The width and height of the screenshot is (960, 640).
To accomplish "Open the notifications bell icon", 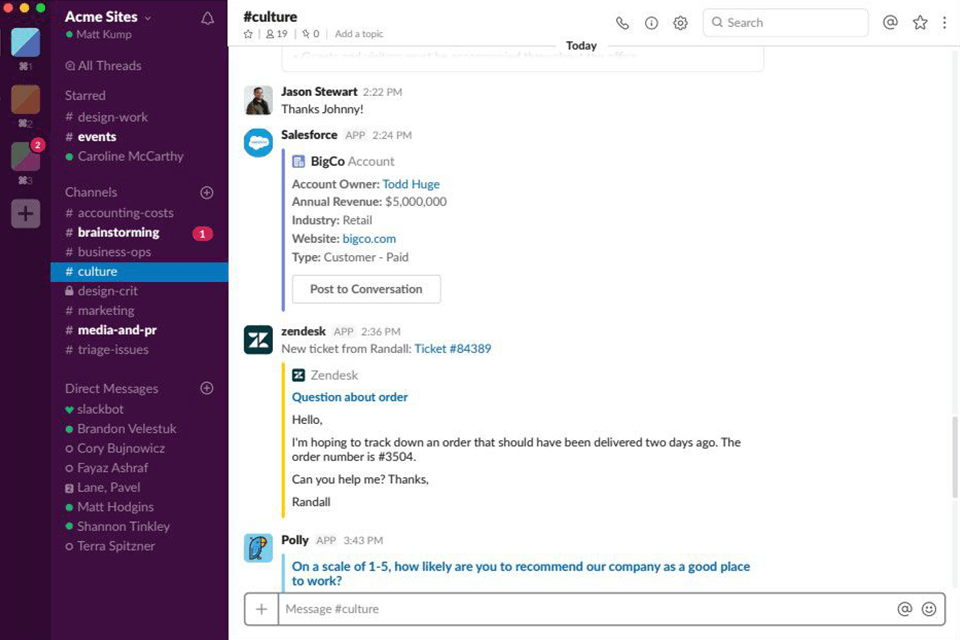I will pyautogui.click(x=208, y=18).
